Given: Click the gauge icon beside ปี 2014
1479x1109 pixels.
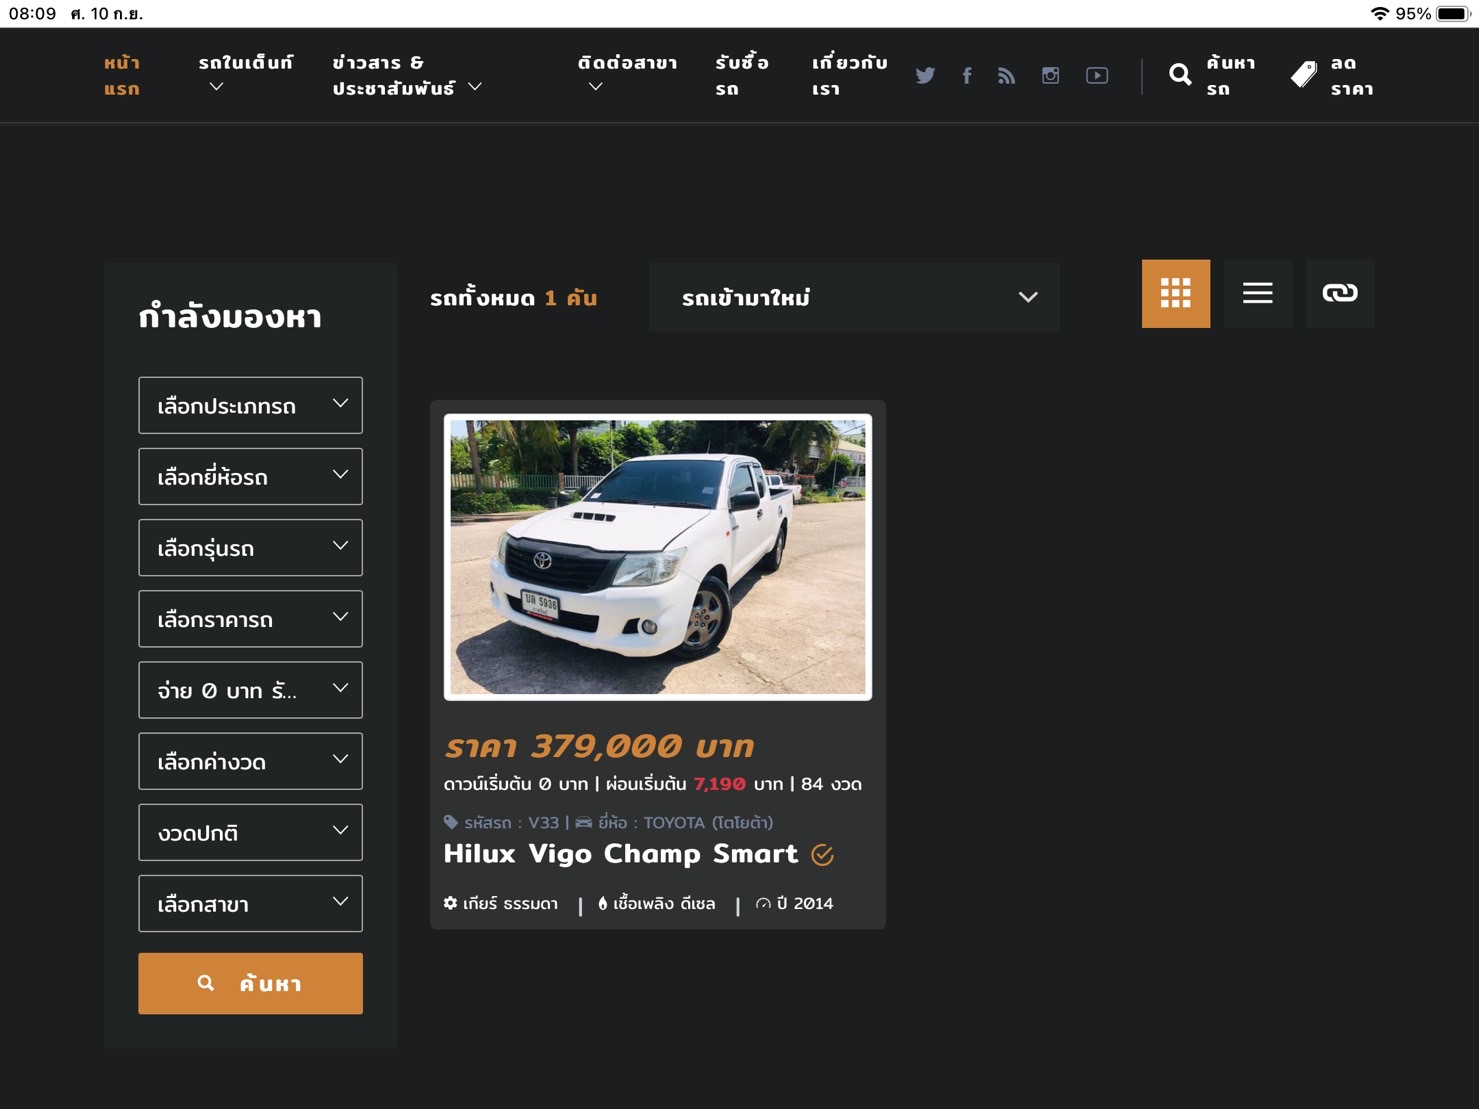Looking at the screenshot, I should pyautogui.click(x=763, y=904).
